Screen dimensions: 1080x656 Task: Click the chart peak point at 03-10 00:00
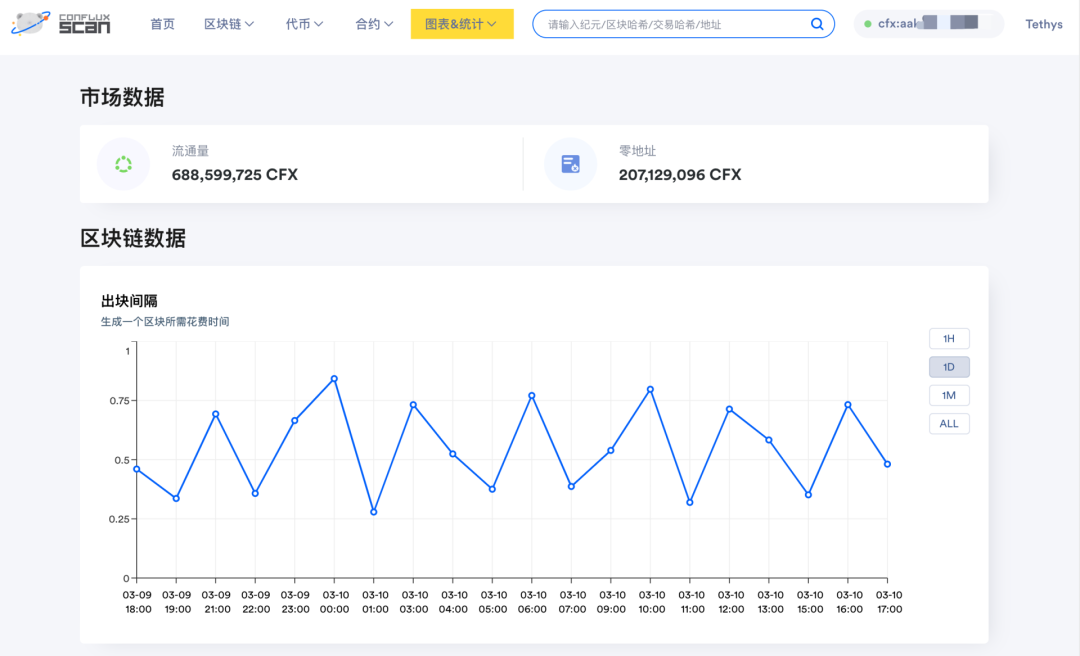point(334,379)
